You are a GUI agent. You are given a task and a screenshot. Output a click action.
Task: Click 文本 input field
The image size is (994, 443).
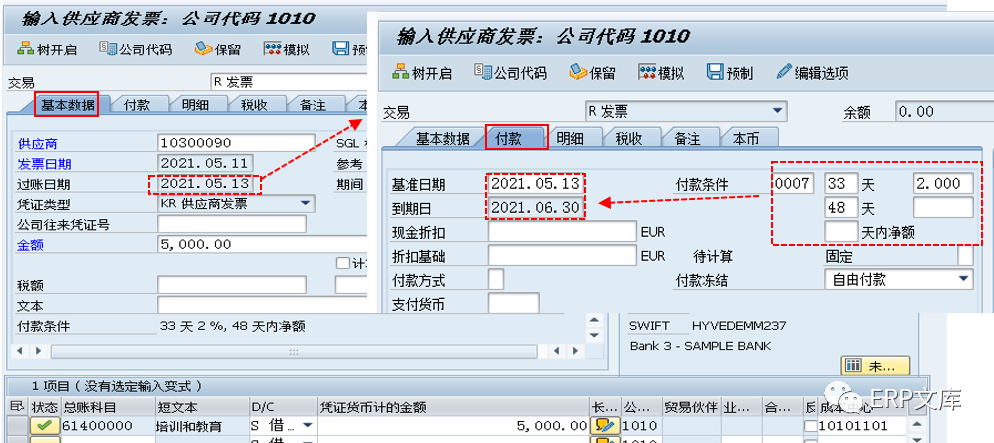(261, 305)
